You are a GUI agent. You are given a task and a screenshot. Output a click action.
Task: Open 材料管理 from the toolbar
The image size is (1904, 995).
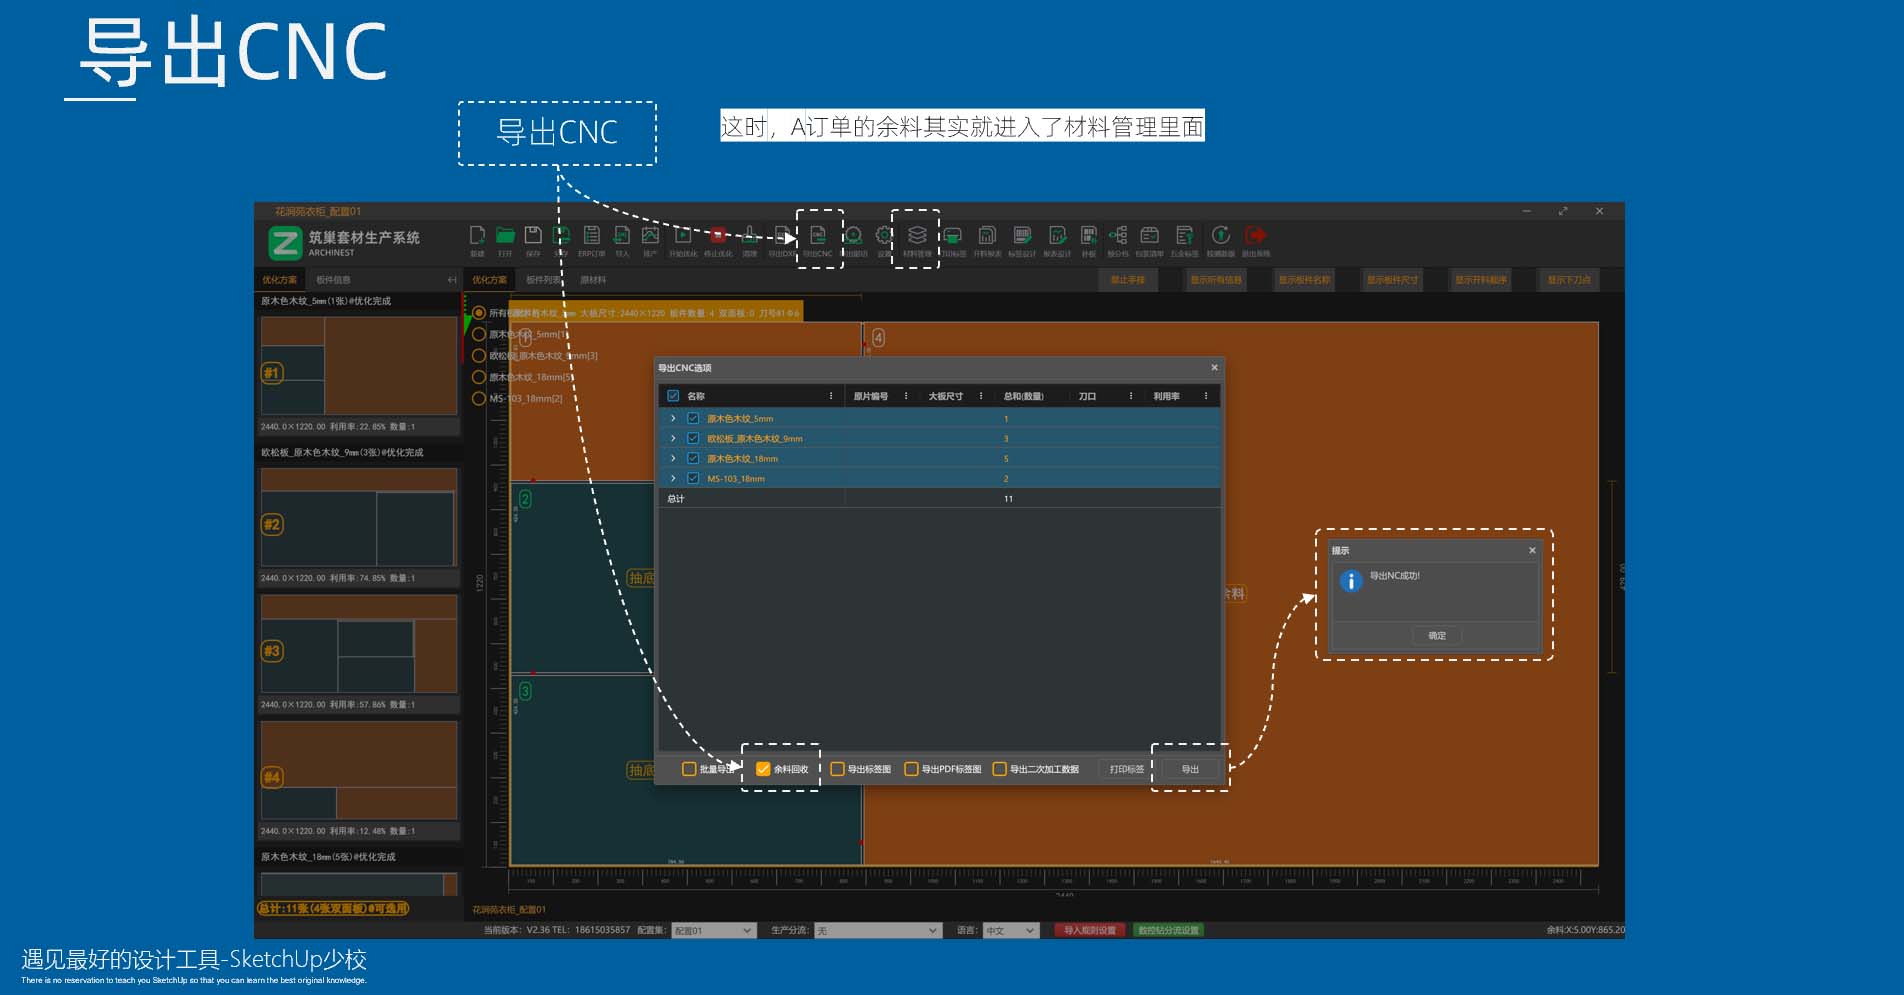tap(916, 237)
